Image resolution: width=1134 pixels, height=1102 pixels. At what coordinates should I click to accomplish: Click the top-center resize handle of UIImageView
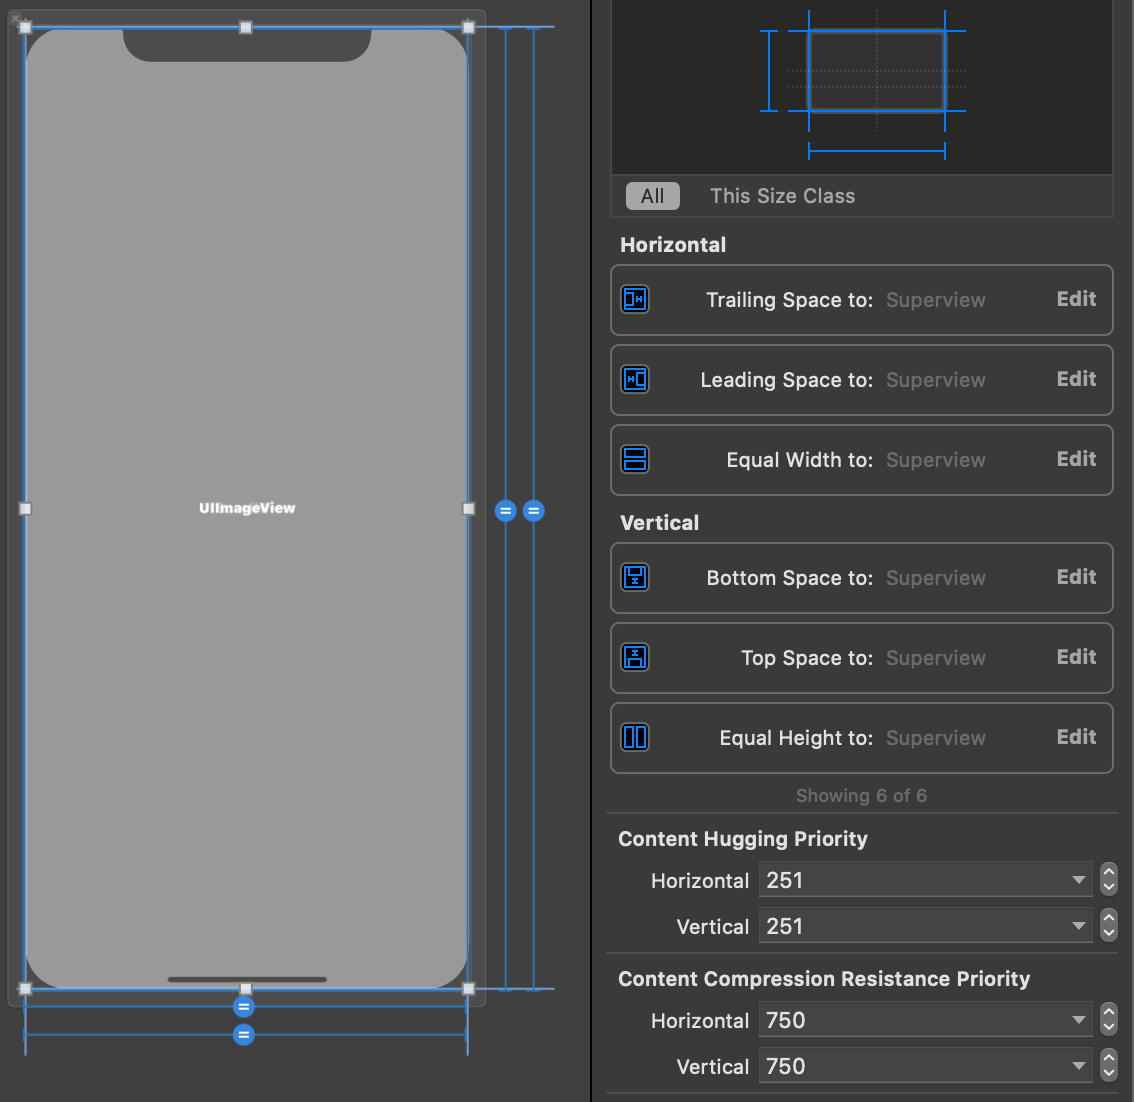[x=245, y=27]
